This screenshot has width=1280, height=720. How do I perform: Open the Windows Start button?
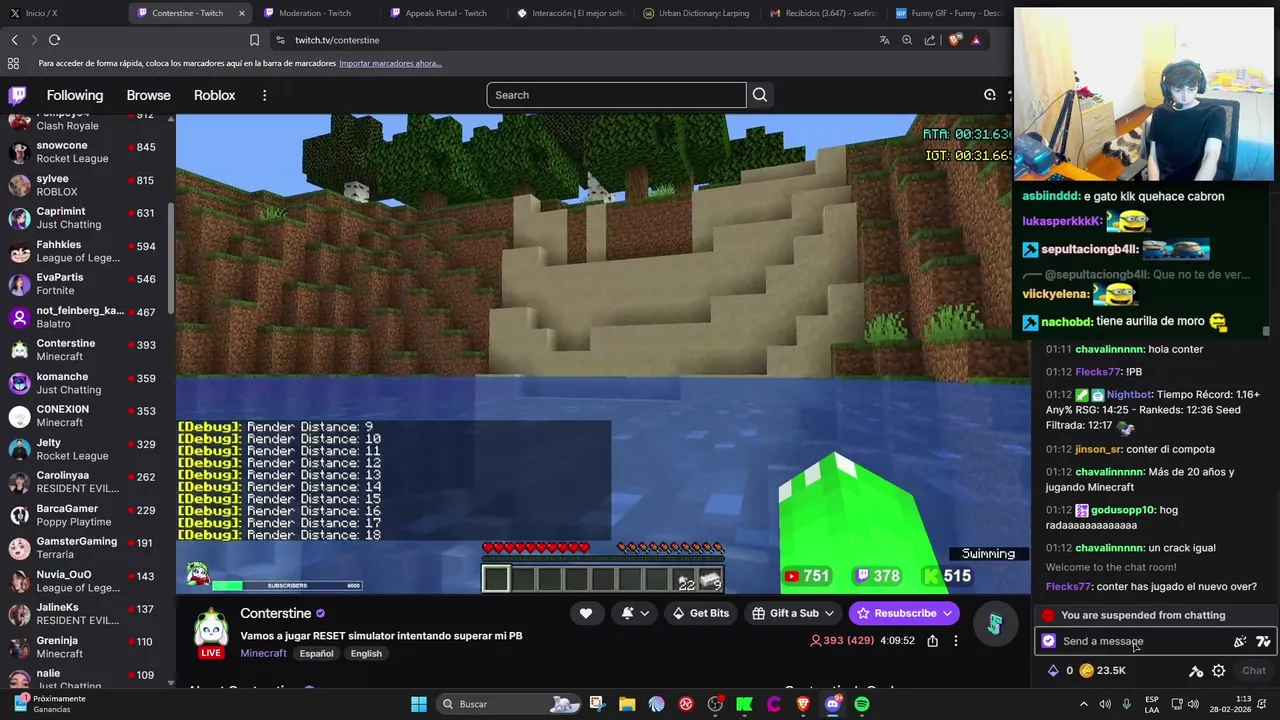[x=419, y=704]
